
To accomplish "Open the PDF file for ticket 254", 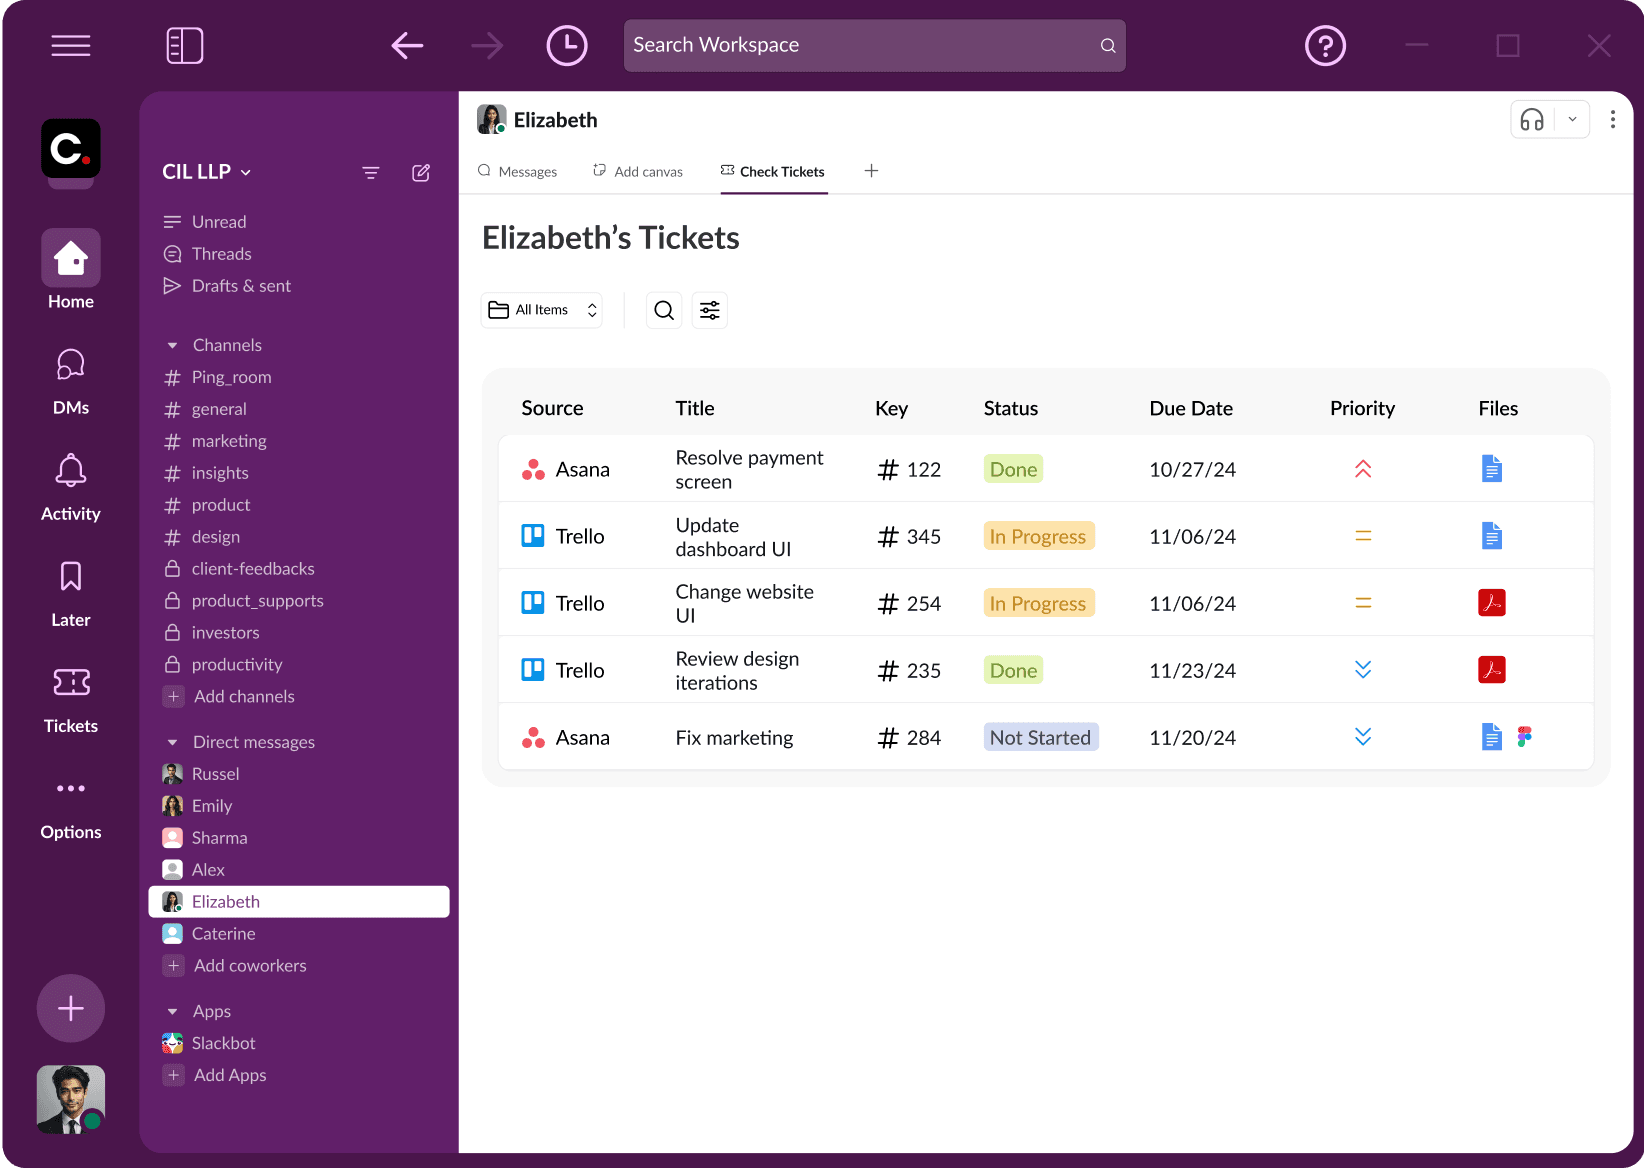I will click(1492, 603).
